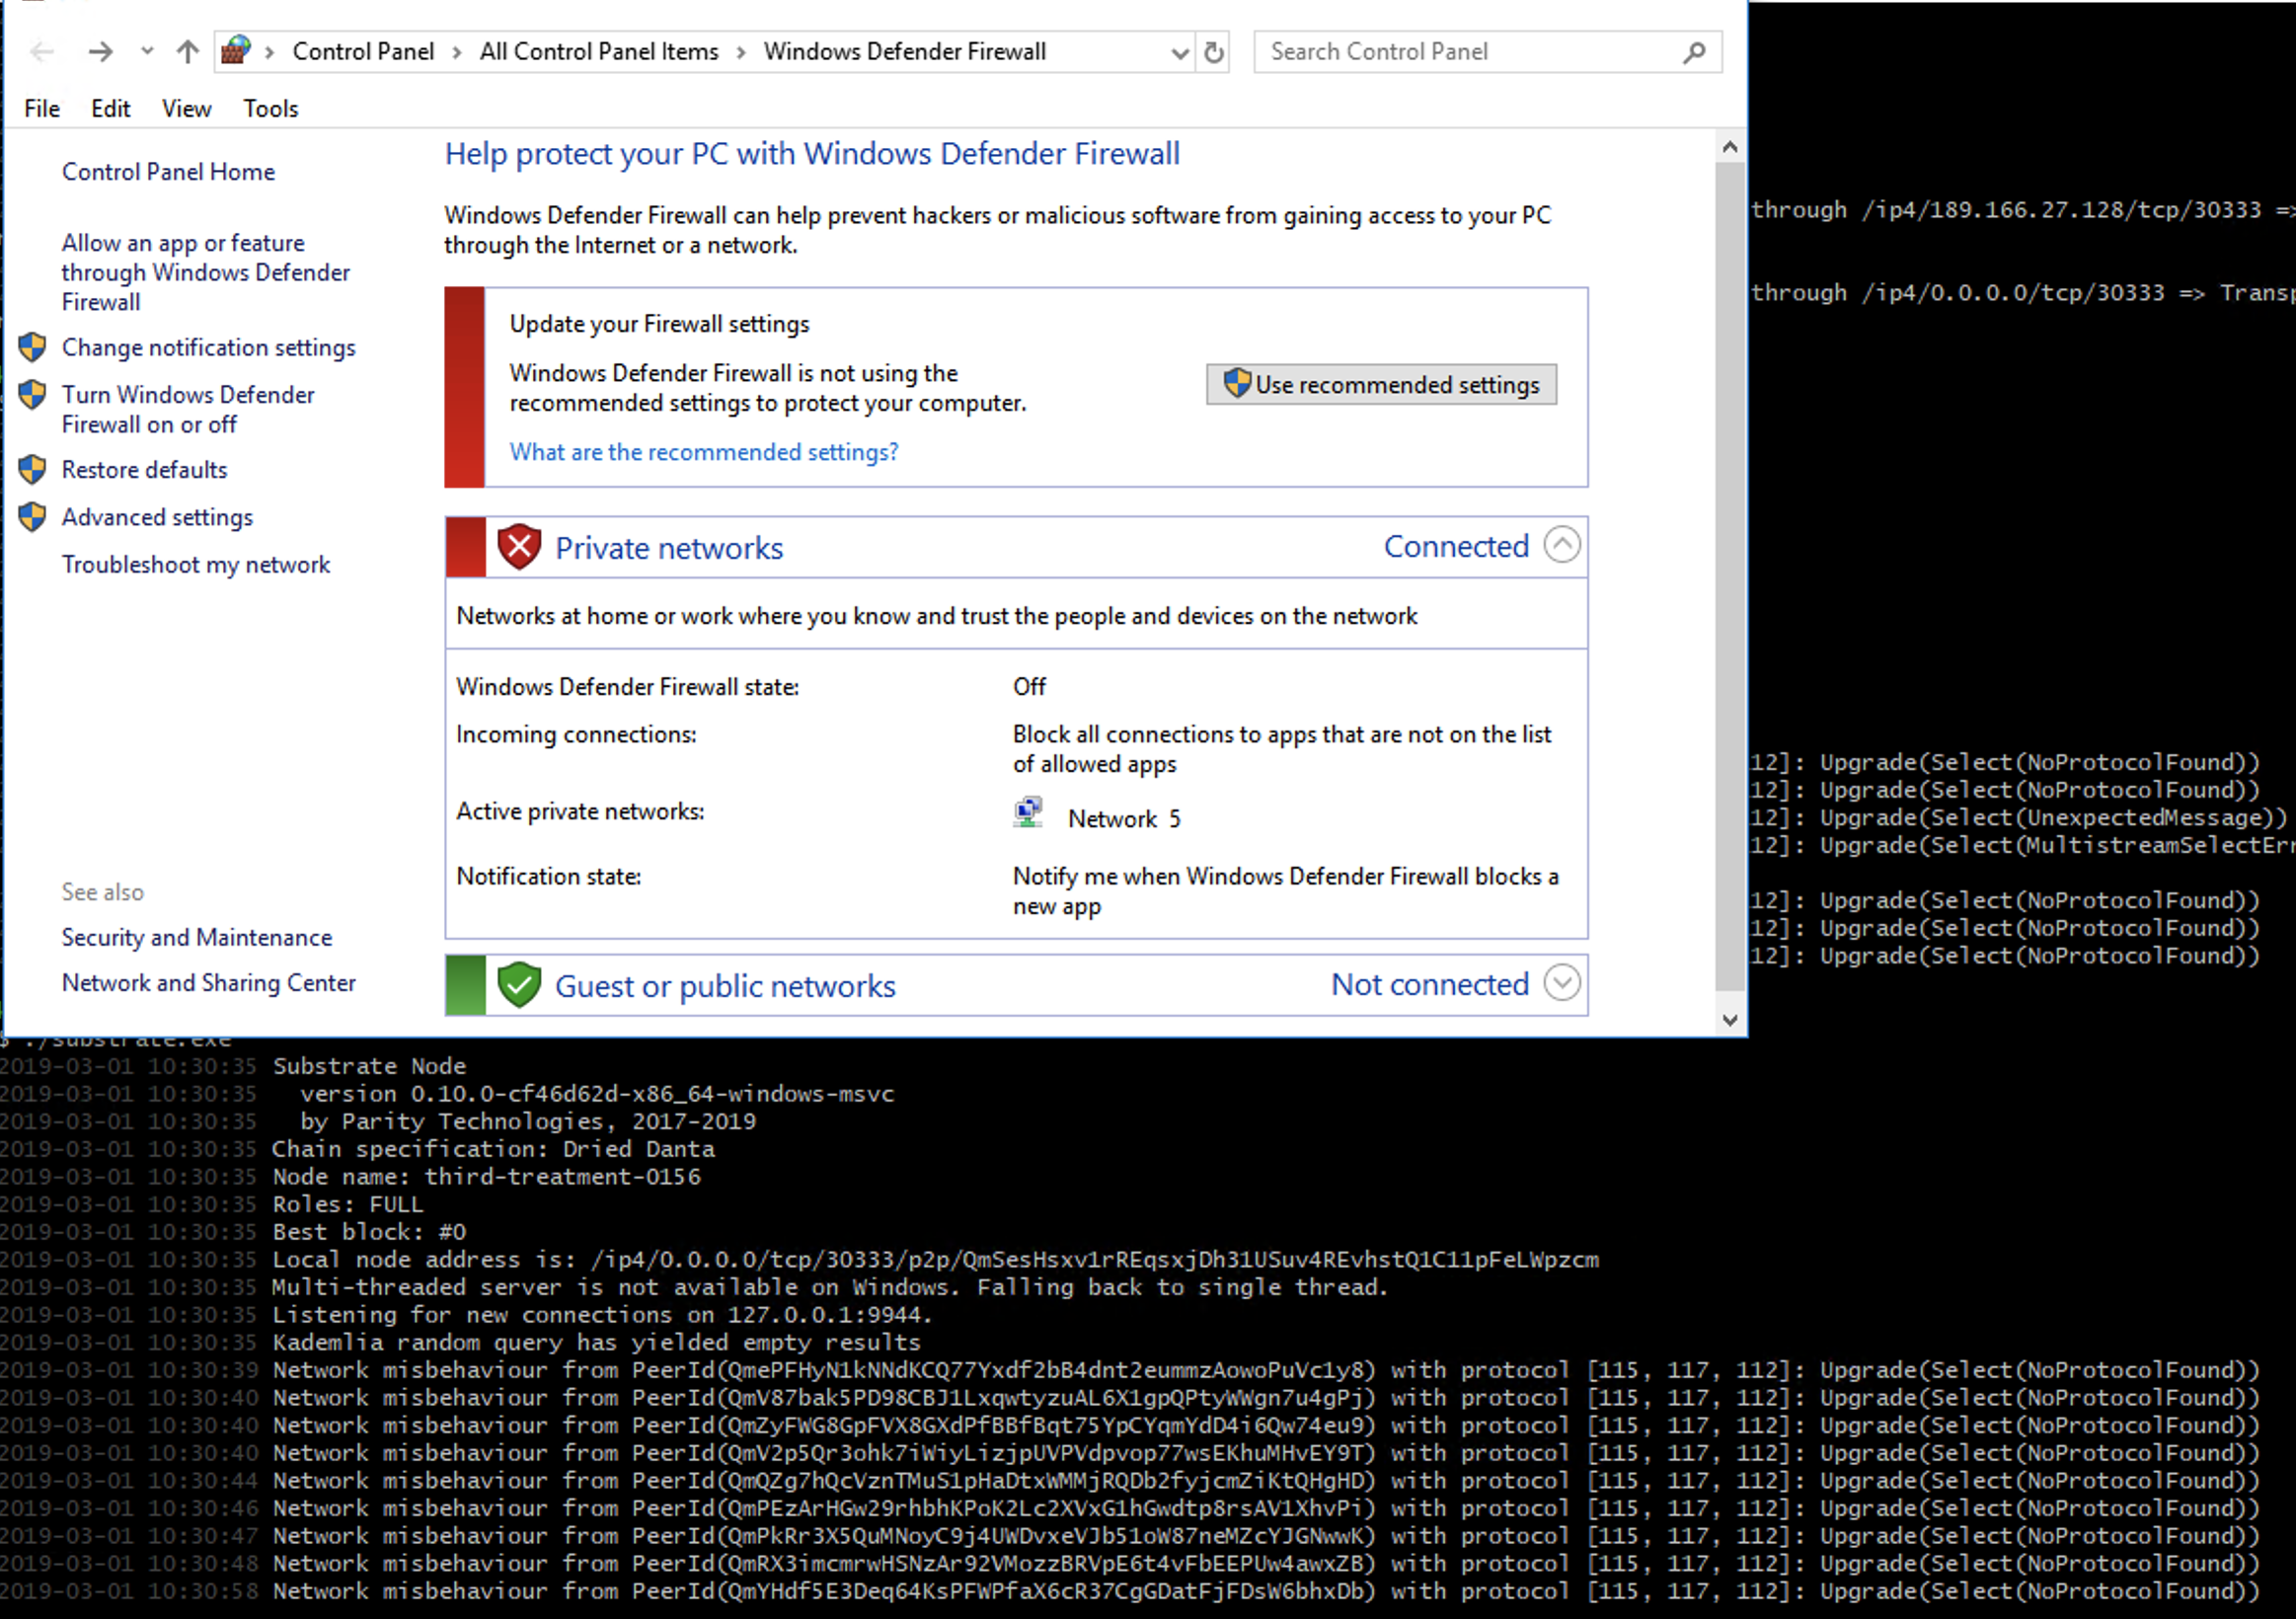Image resolution: width=2296 pixels, height=1619 pixels.
Task: Open the Tools menu
Action: click(x=271, y=108)
